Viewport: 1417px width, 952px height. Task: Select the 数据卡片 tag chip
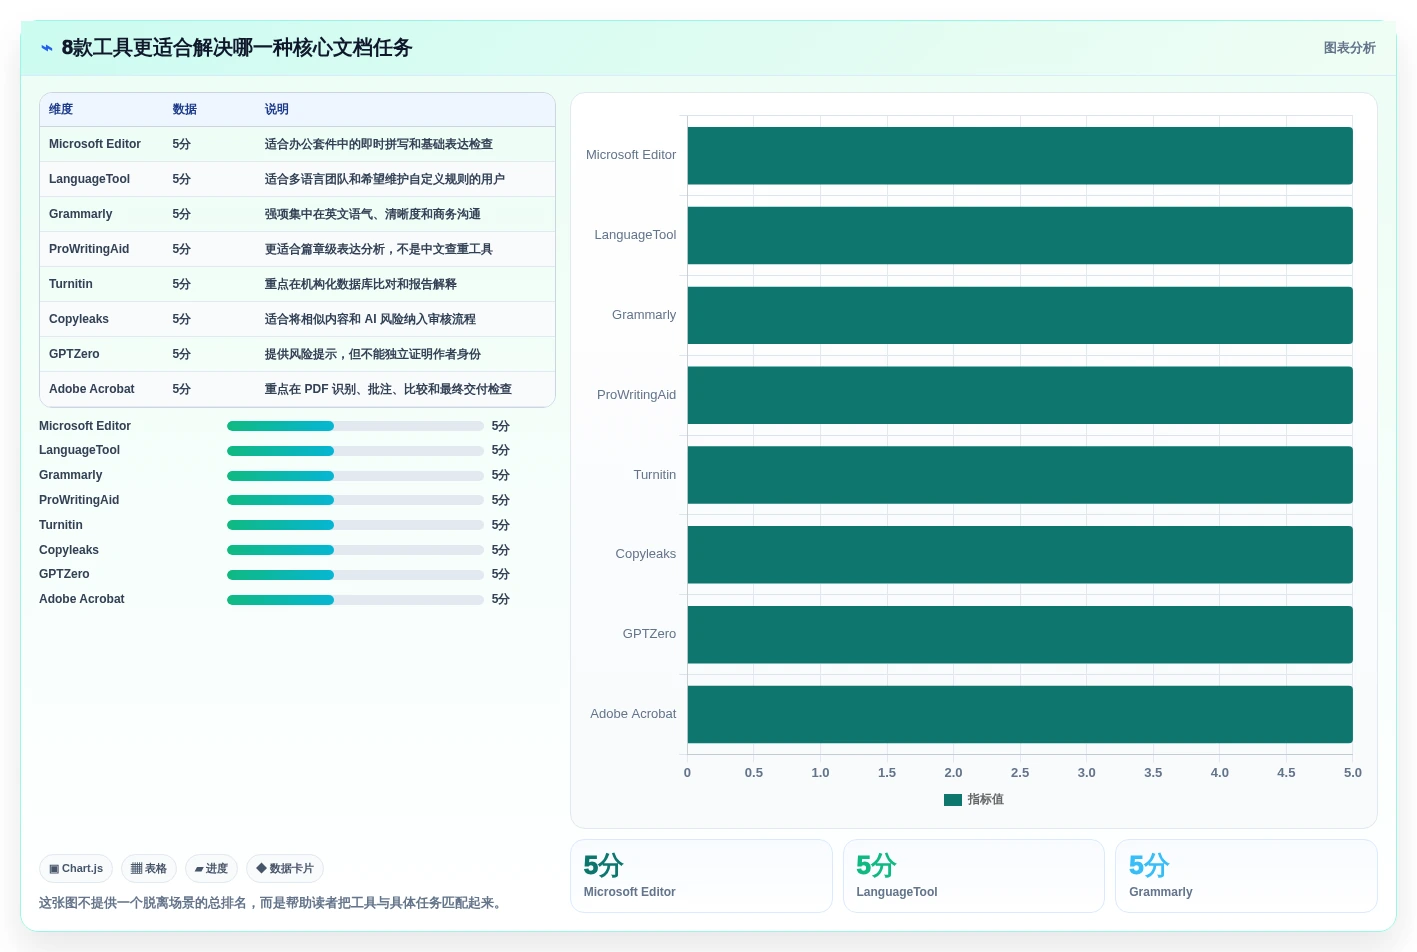coord(285,868)
